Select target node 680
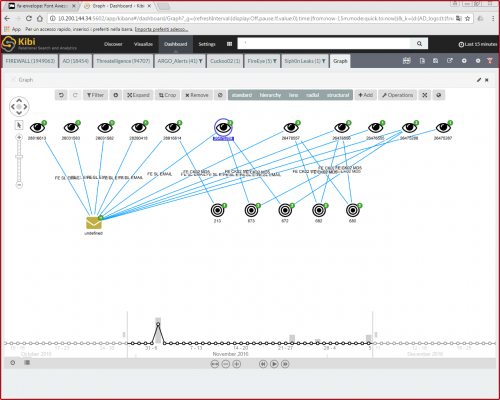The height and width of the screenshot is (400, 500). point(353,210)
